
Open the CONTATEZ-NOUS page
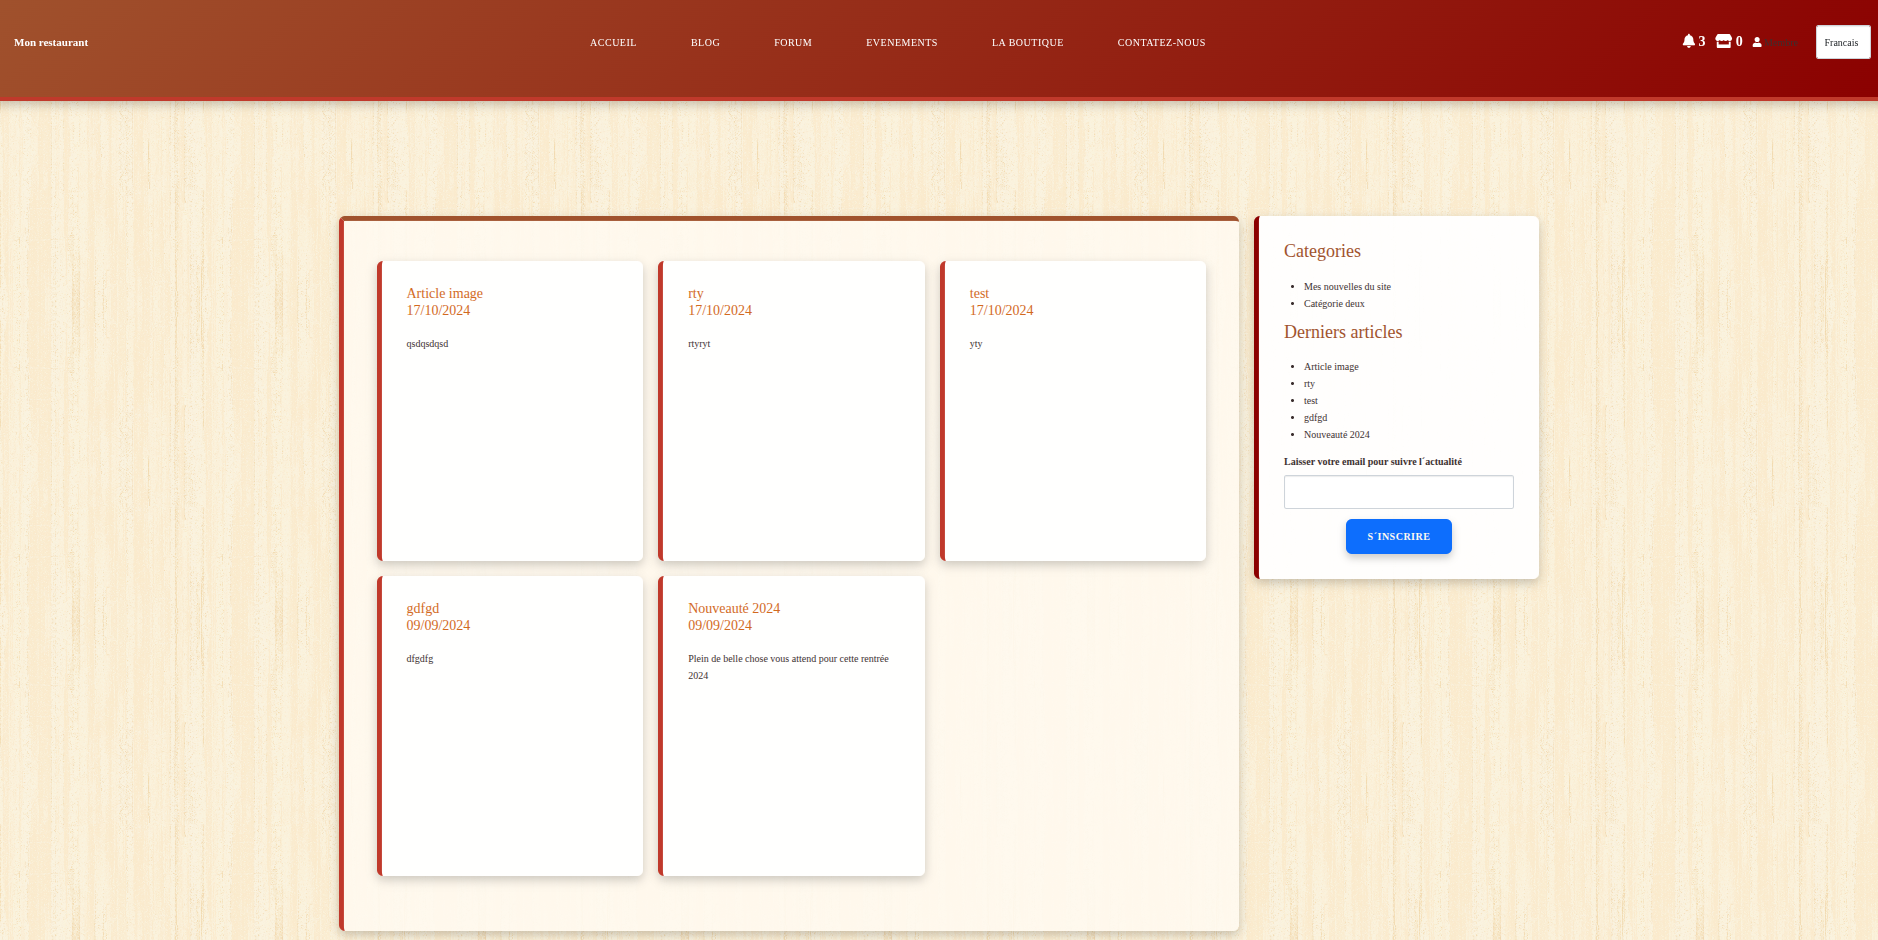1161,42
